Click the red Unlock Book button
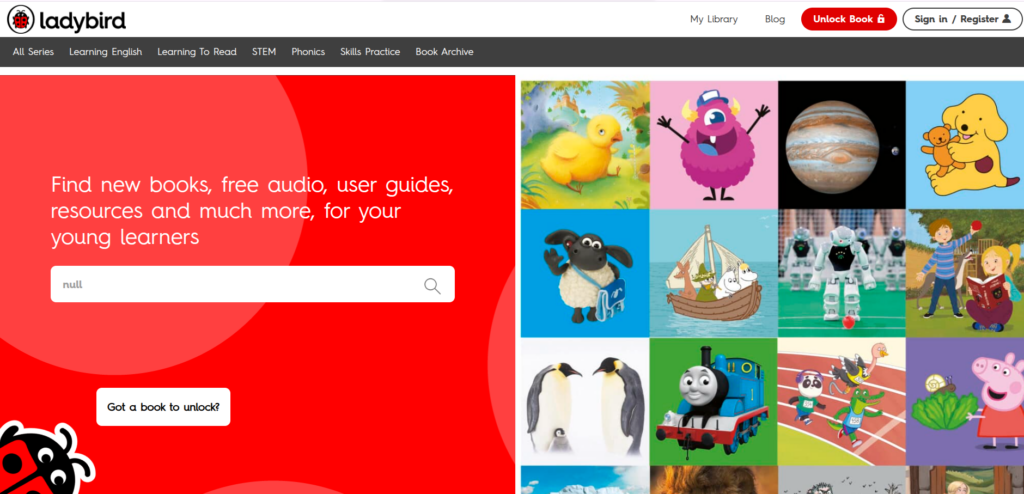 pyautogui.click(x=849, y=19)
